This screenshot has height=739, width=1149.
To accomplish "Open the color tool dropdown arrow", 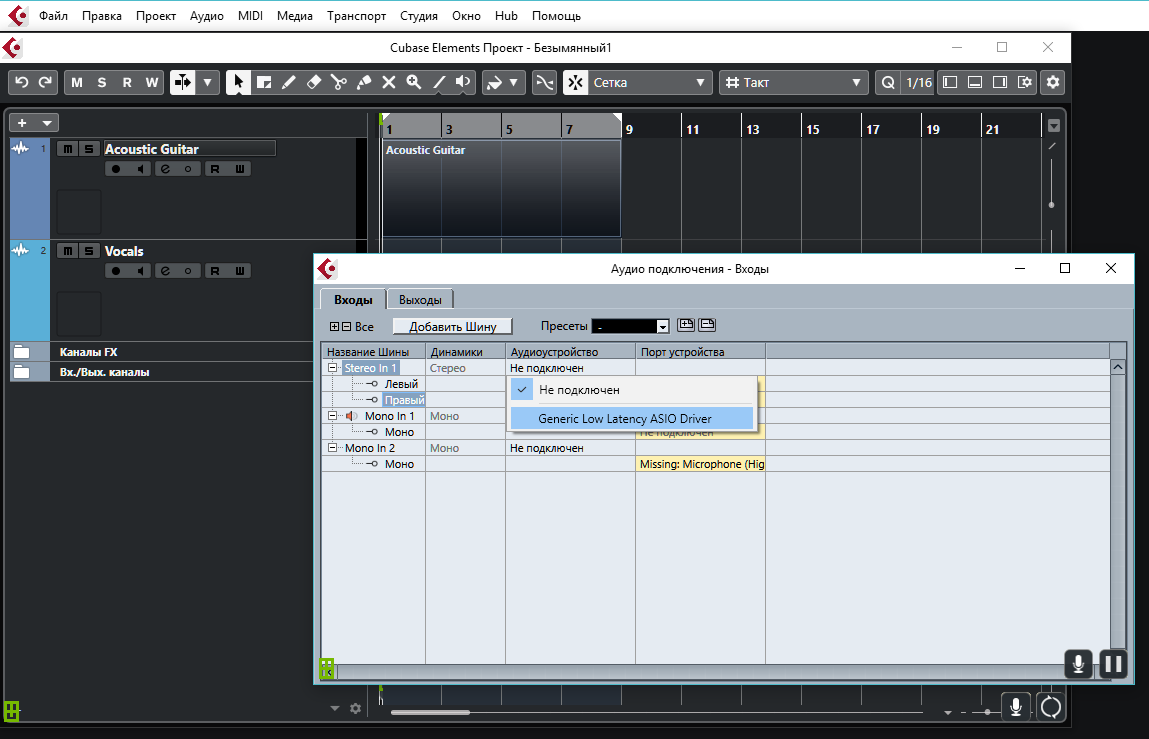I will point(513,82).
